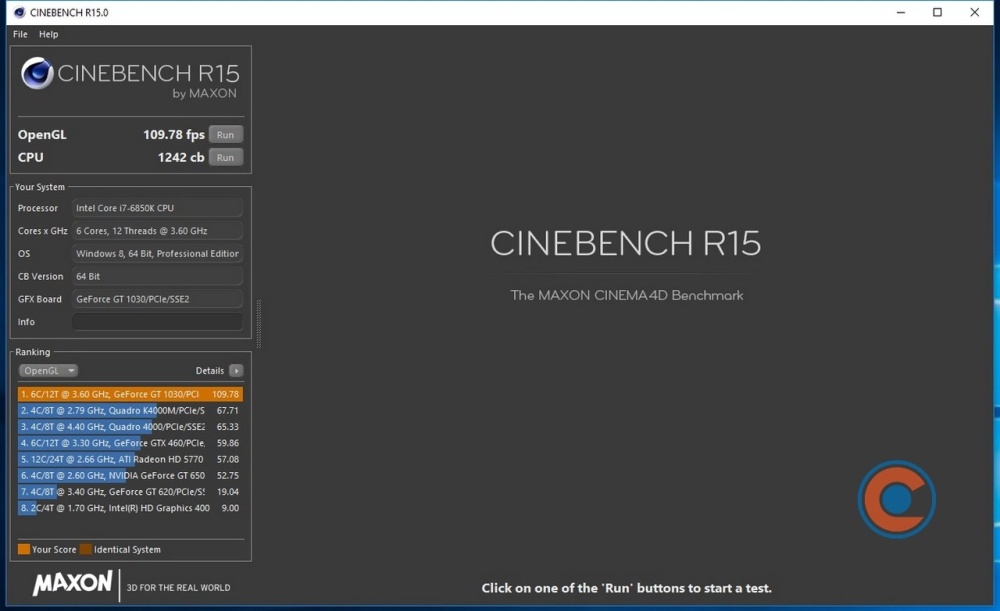Click the CPU score 1242 cb value
This screenshot has height=611, width=1000.
181,158
